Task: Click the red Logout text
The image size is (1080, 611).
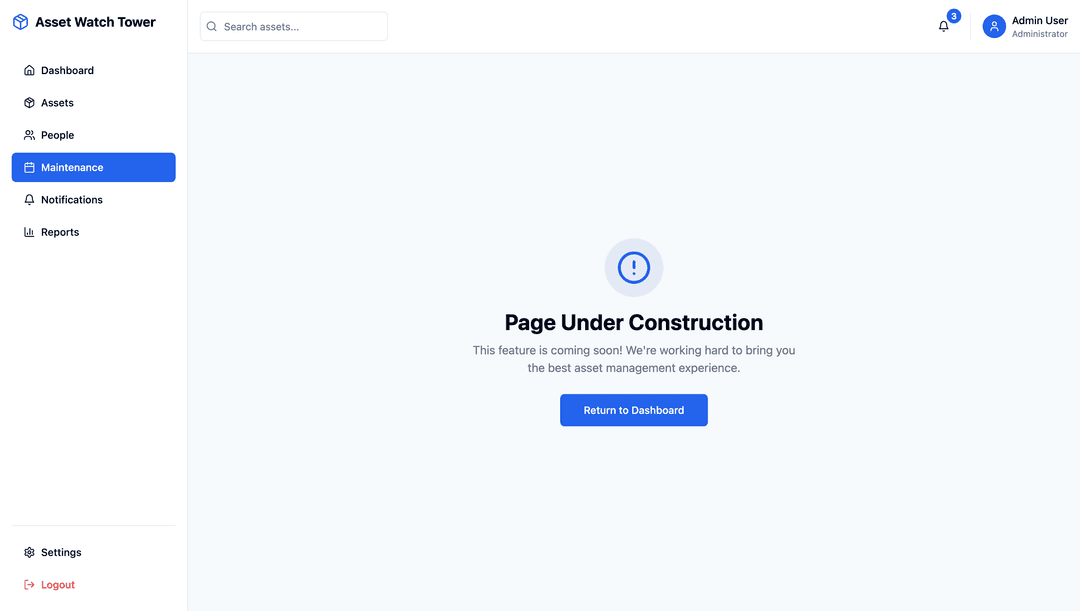Action: point(58,585)
